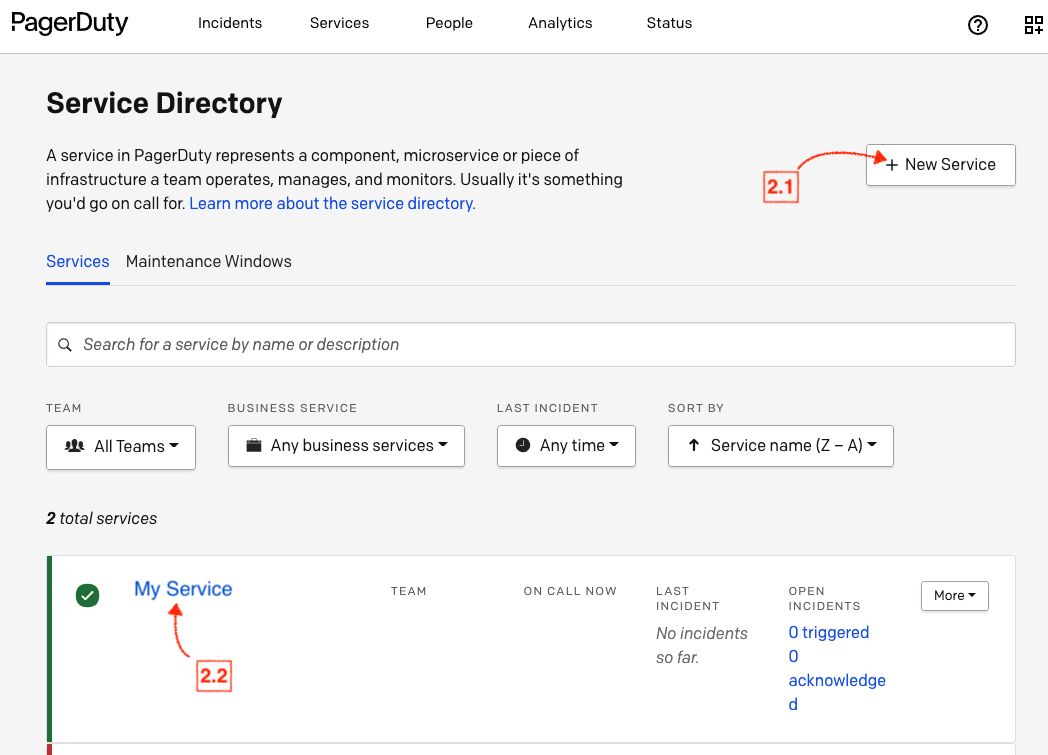Open the Status menu
The height and width of the screenshot is (755, 1048).
669,23
